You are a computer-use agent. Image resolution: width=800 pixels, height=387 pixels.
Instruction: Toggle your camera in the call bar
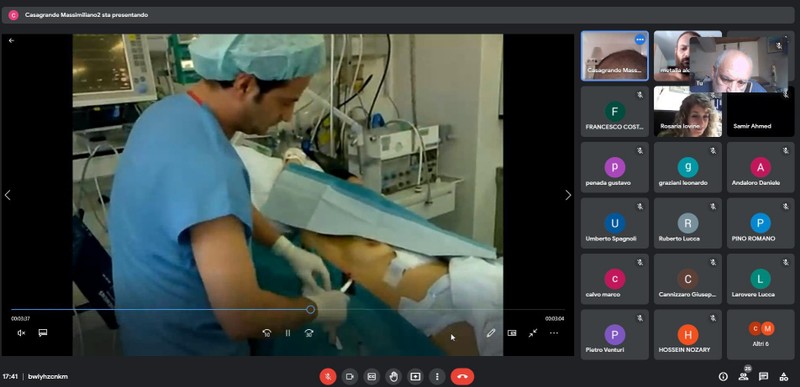click(x=350, y=377)
